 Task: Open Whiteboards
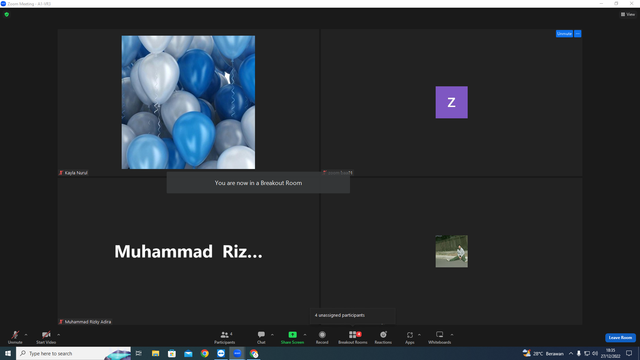[440, 337]
